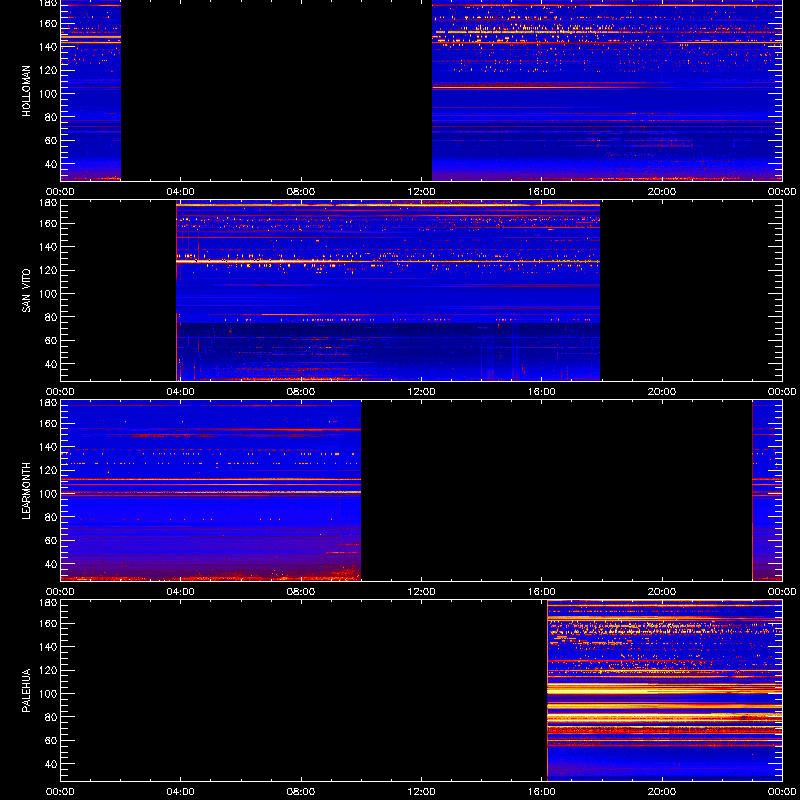Viewport: 800px width, 800px height.
Task: Select the 16:00 time label below HOLLOMAN panel
Action: pos(542,192)
